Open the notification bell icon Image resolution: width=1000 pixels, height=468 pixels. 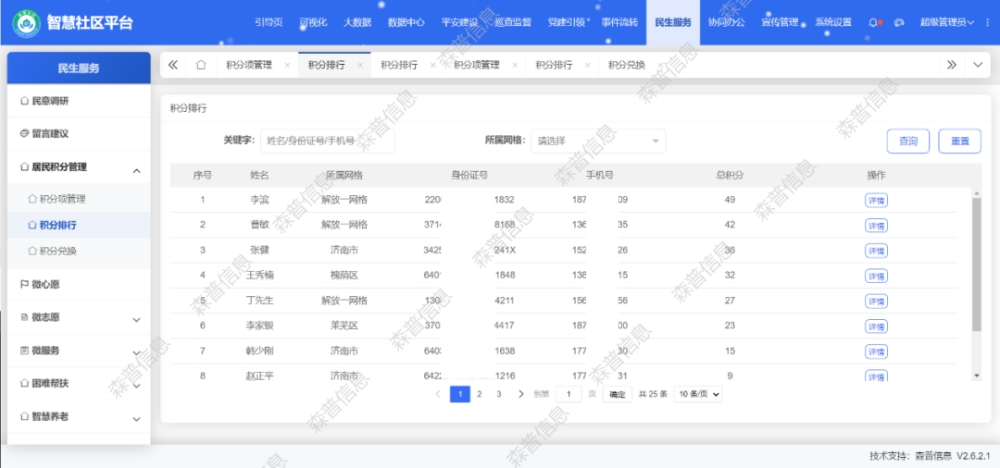[x=872, y=22]
